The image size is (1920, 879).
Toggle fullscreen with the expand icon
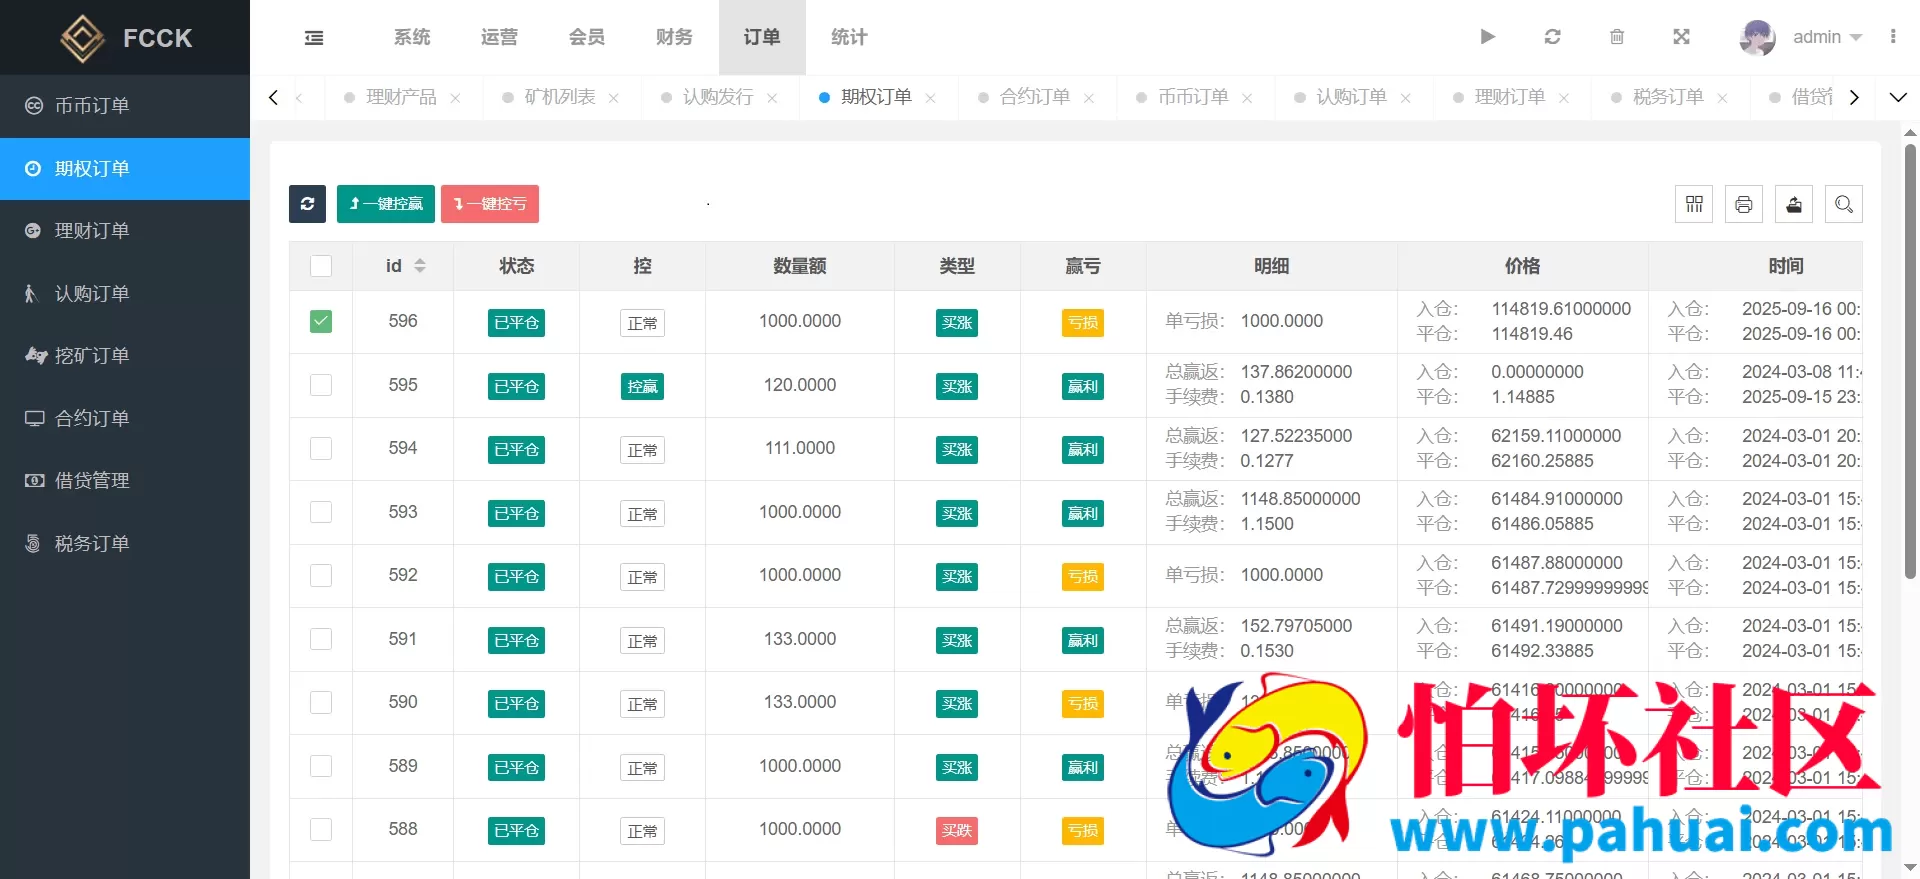[1681, 37]
